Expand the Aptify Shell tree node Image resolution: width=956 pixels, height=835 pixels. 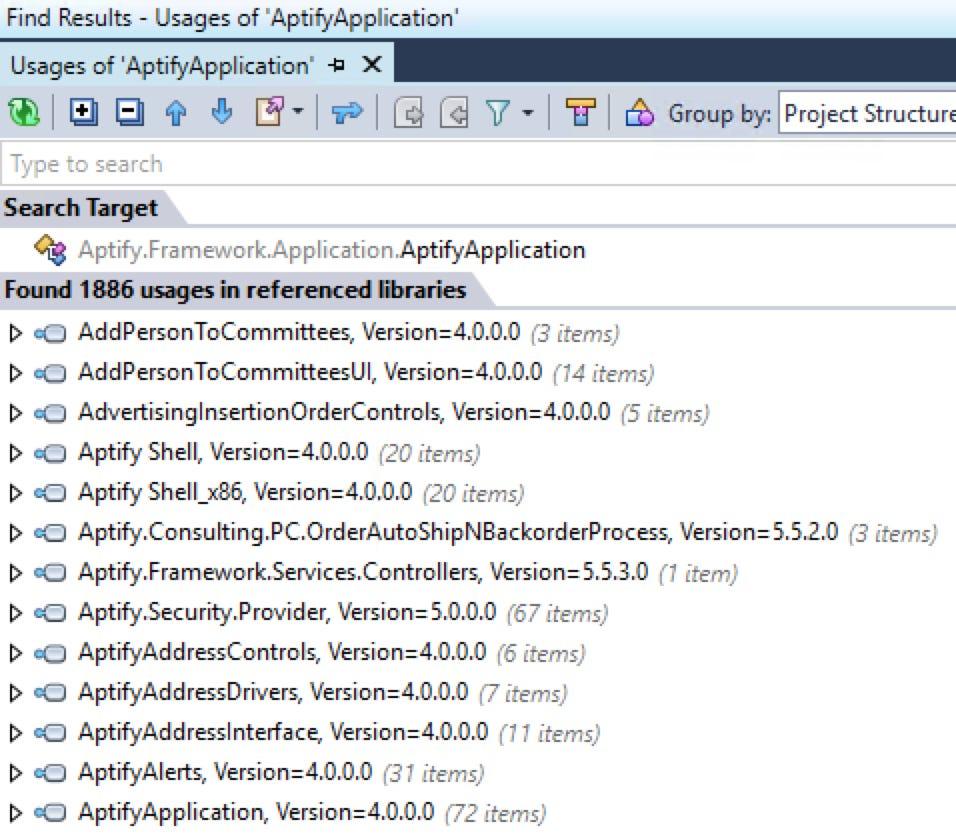(14, 452)
